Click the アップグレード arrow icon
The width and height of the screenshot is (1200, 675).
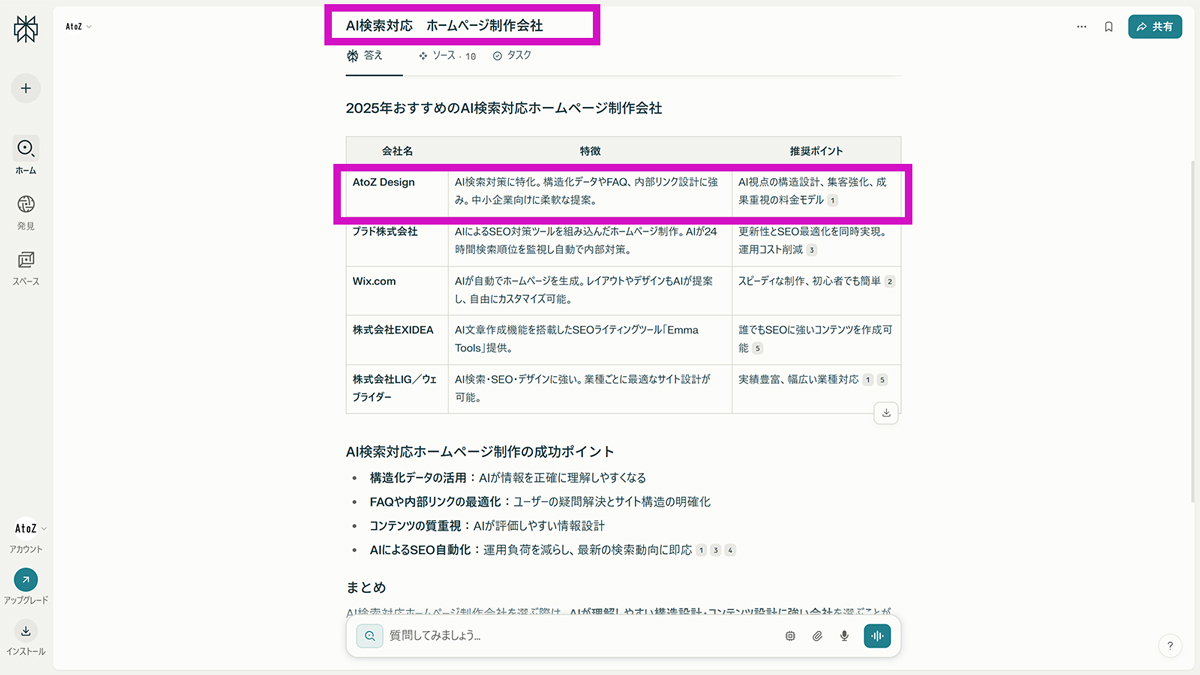26,580
